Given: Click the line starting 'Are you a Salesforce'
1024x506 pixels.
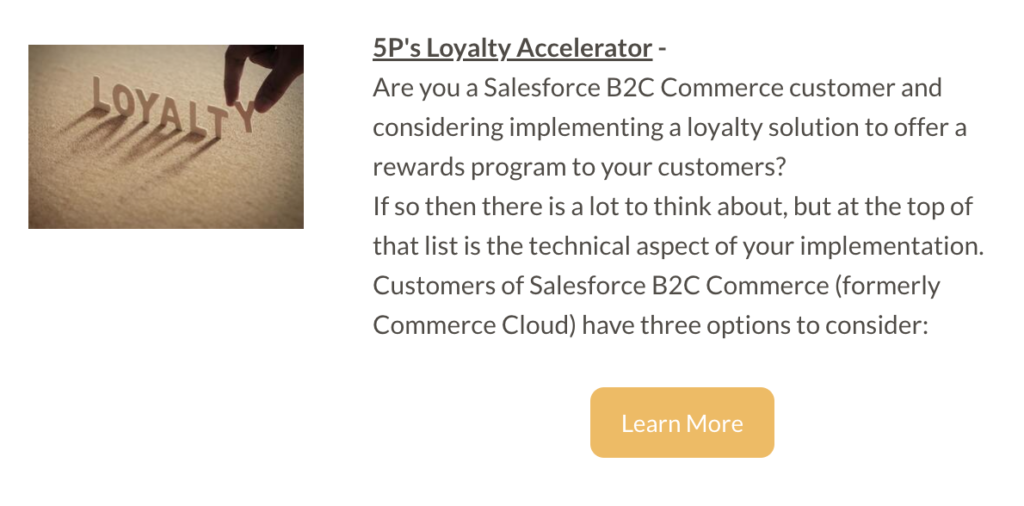Looking at the screenshot, I should click(657, 87).
